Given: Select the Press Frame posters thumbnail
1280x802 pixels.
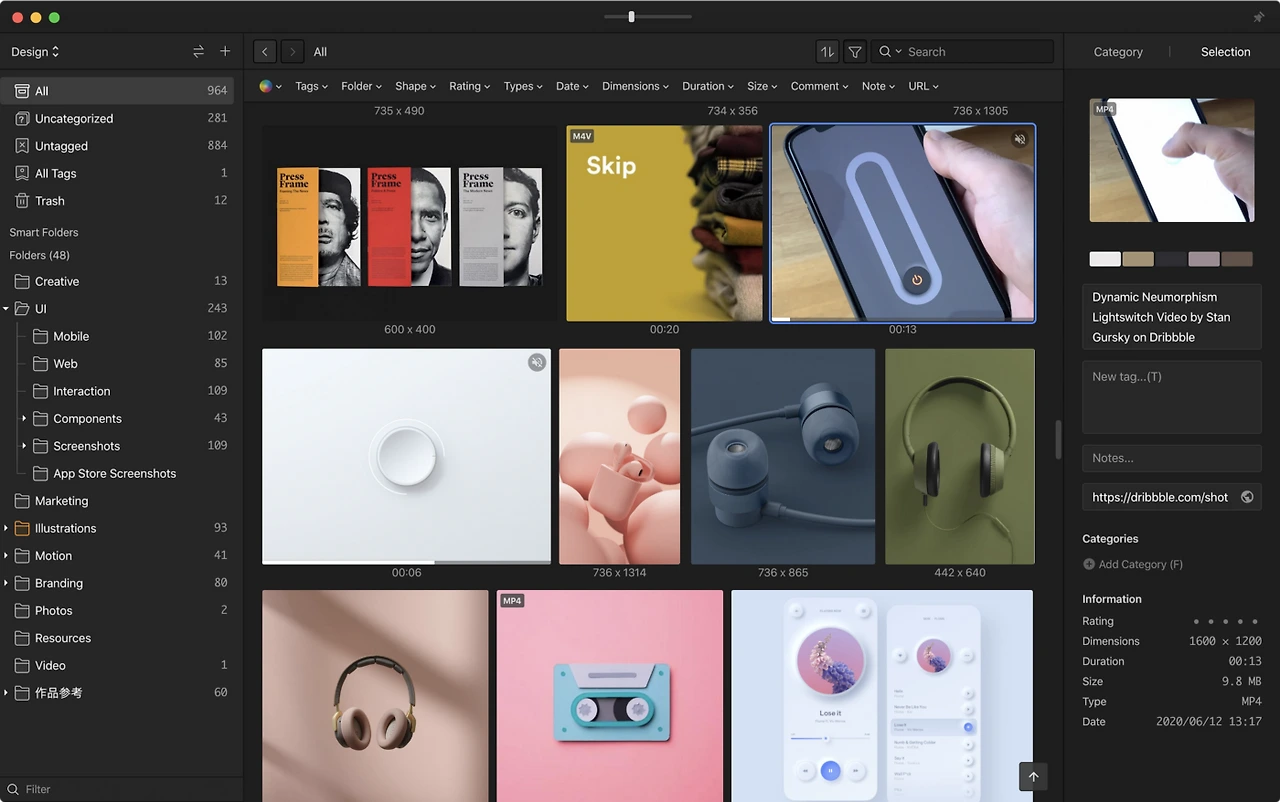Looking at the screenshot, I should coord(410,223).
